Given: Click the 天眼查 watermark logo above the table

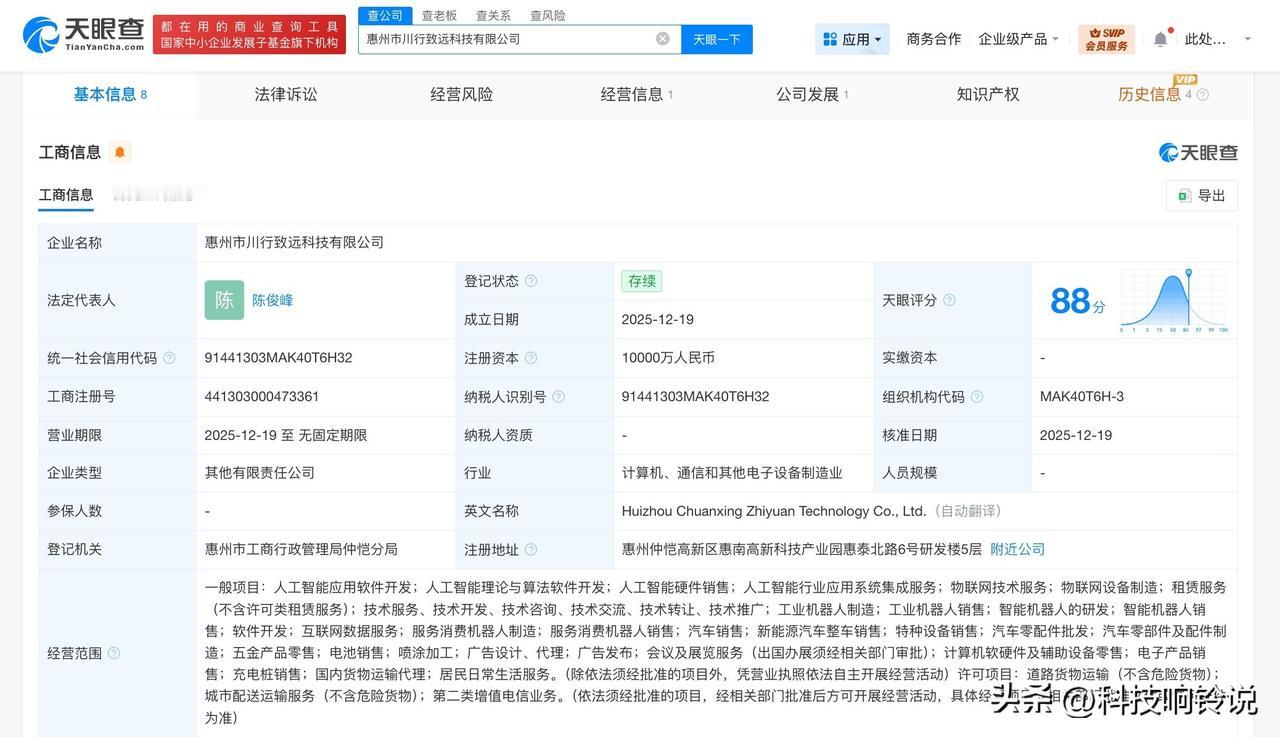Looking at the screenshot, I should (1197, 152).
